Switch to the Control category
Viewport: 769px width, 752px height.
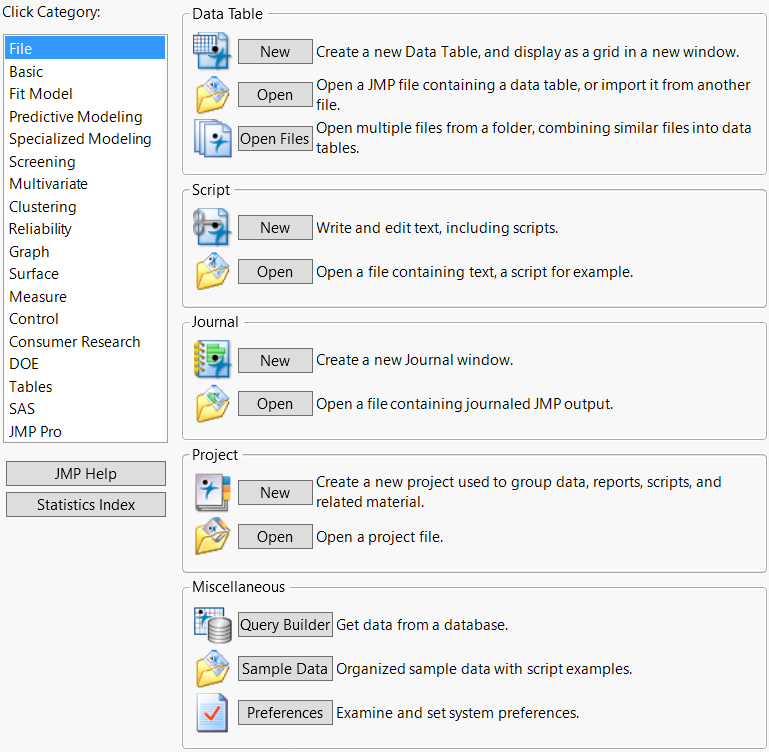[85, 319]
